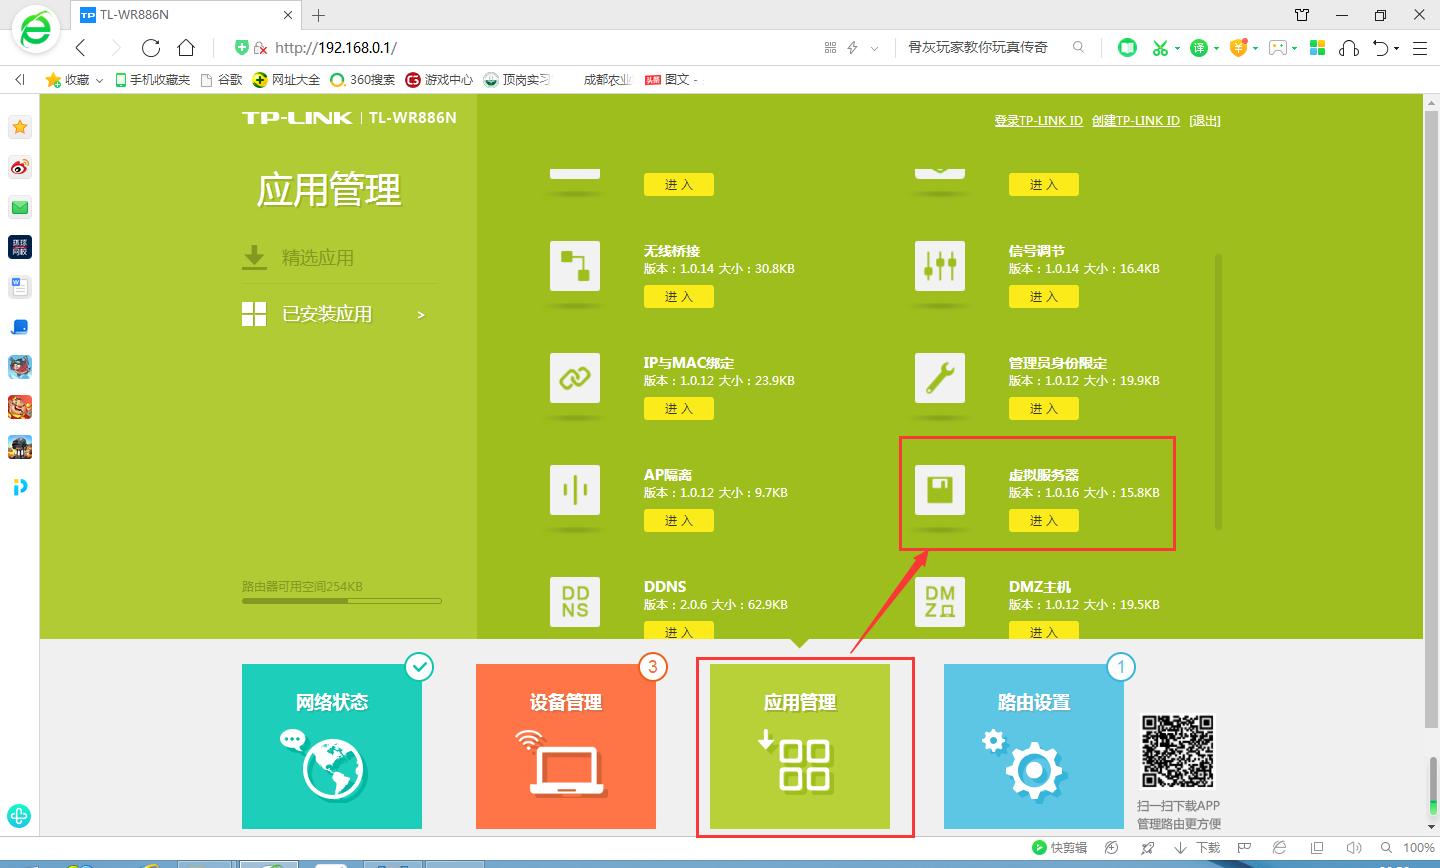Click the 虚拟服务器 app icon
Image resolution: width=1440 pixels, height=868 pixels.
(939, 490)
